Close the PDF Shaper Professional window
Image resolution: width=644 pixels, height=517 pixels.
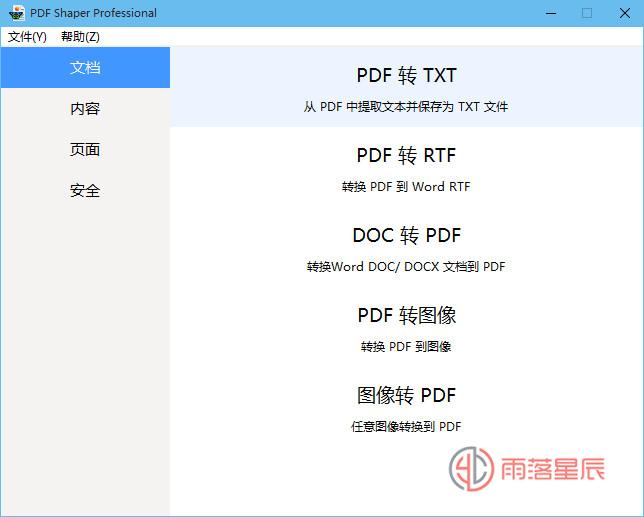(x=625, y=13)
